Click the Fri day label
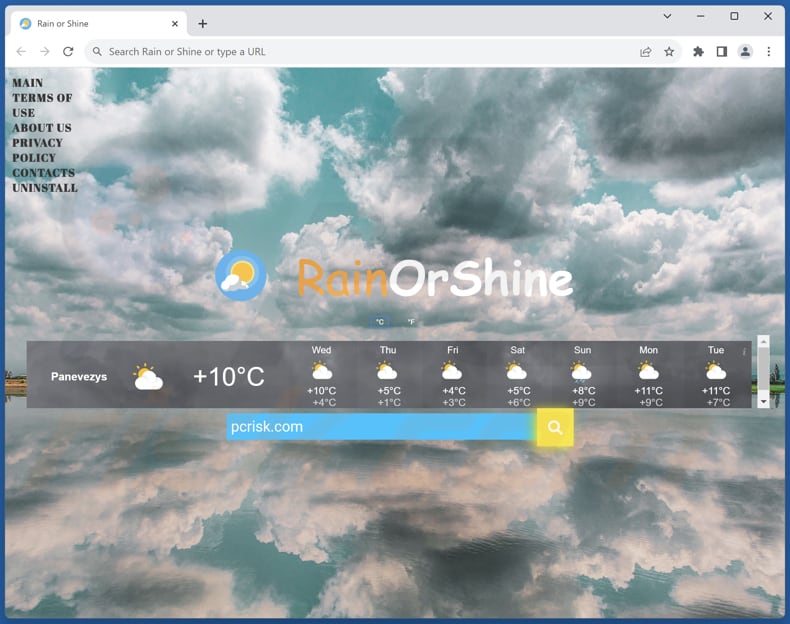The width and height of the screenshot is (790, 624). 452,350
